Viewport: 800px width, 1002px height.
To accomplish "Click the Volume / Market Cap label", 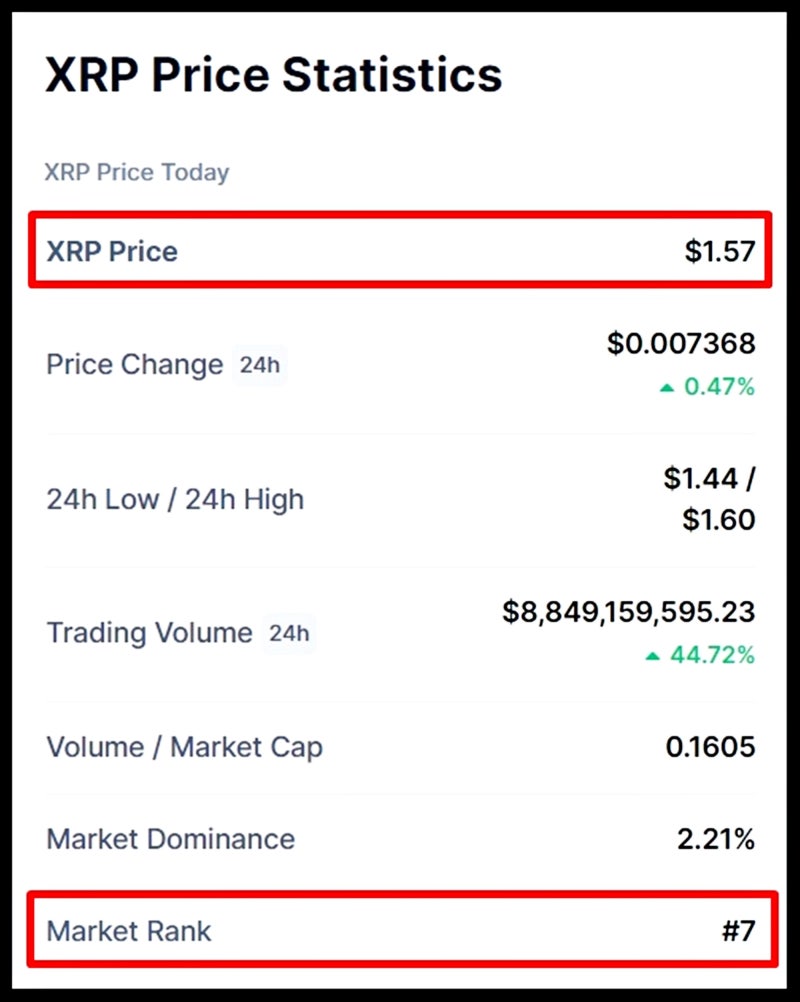I will 185,747.
